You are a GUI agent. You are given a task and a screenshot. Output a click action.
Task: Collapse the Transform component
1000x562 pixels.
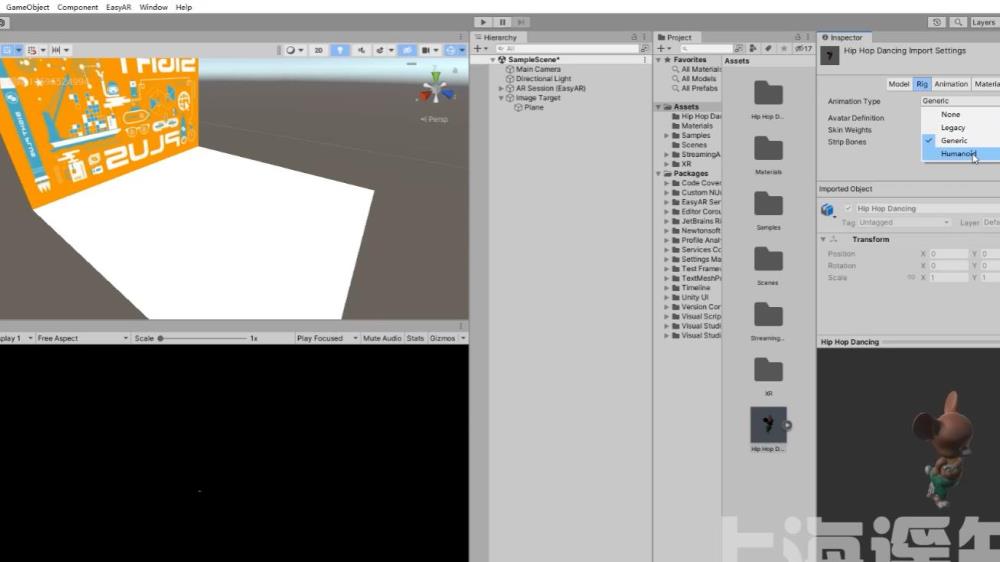pos(823,239)
